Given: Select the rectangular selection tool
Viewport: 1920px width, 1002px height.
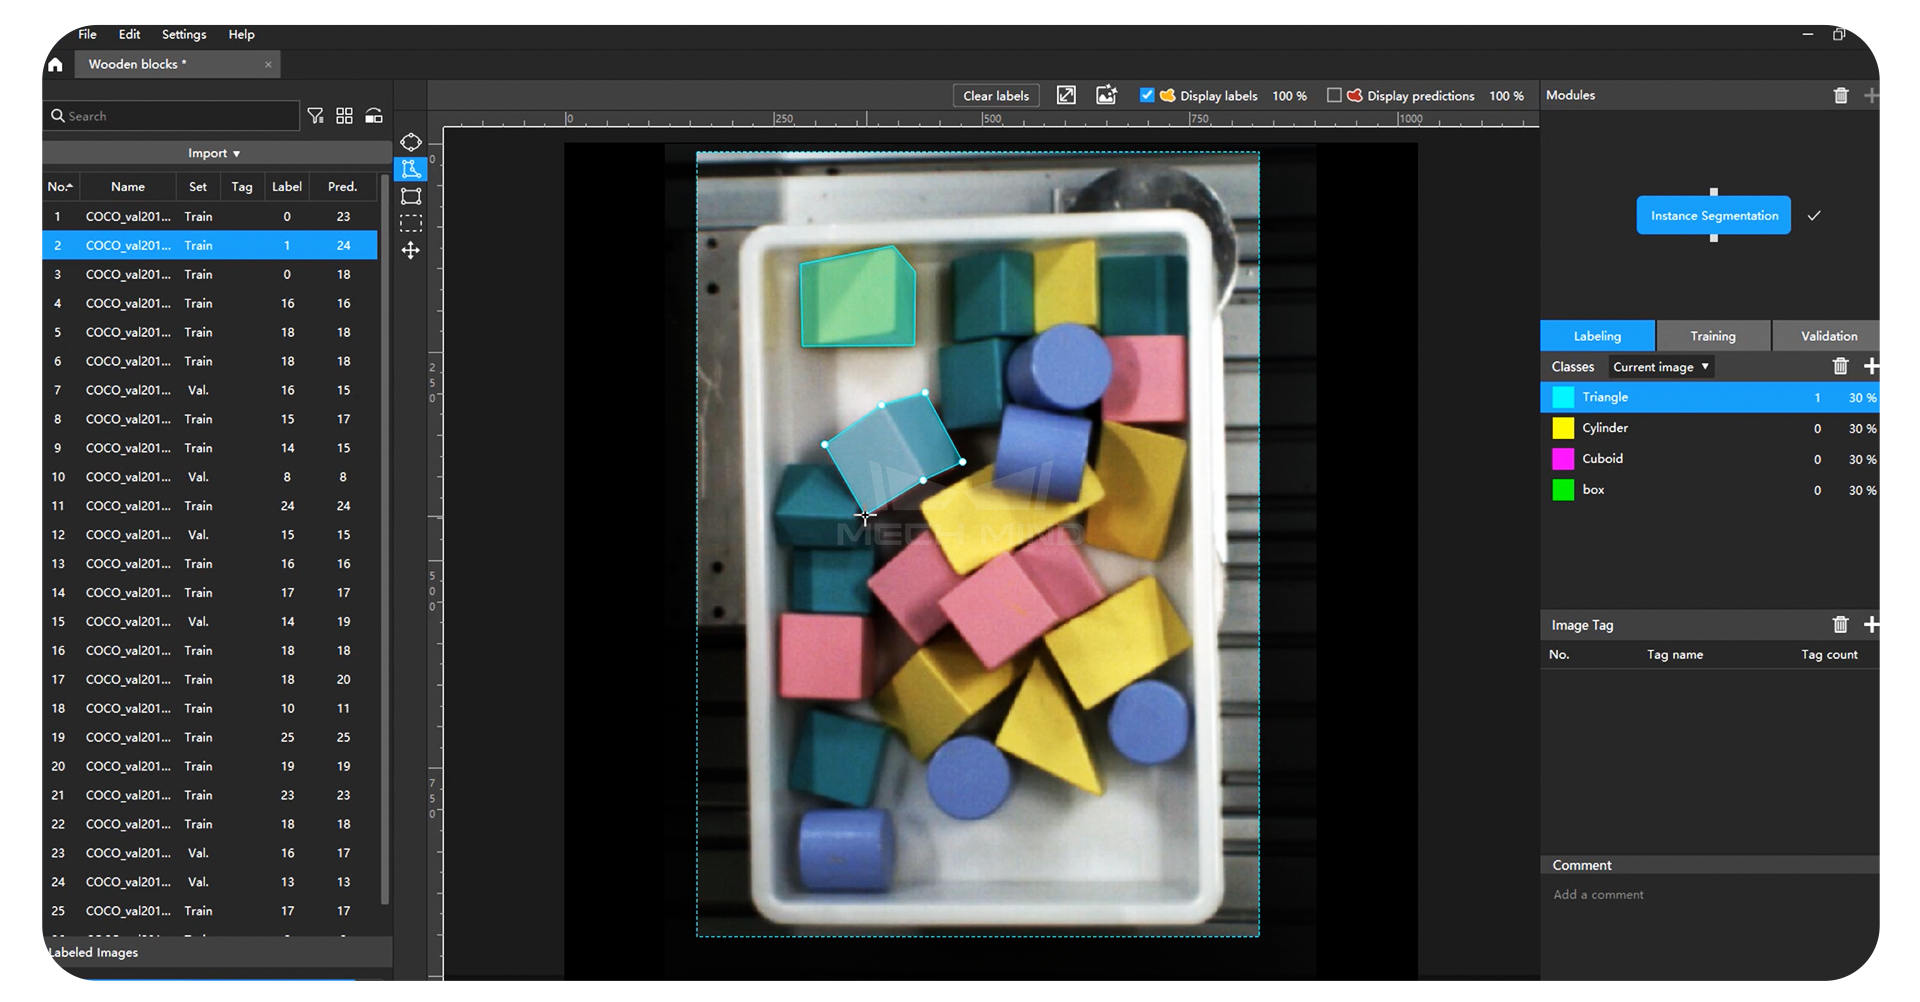Looking at the screenshot, I should (x=411, y=223).
